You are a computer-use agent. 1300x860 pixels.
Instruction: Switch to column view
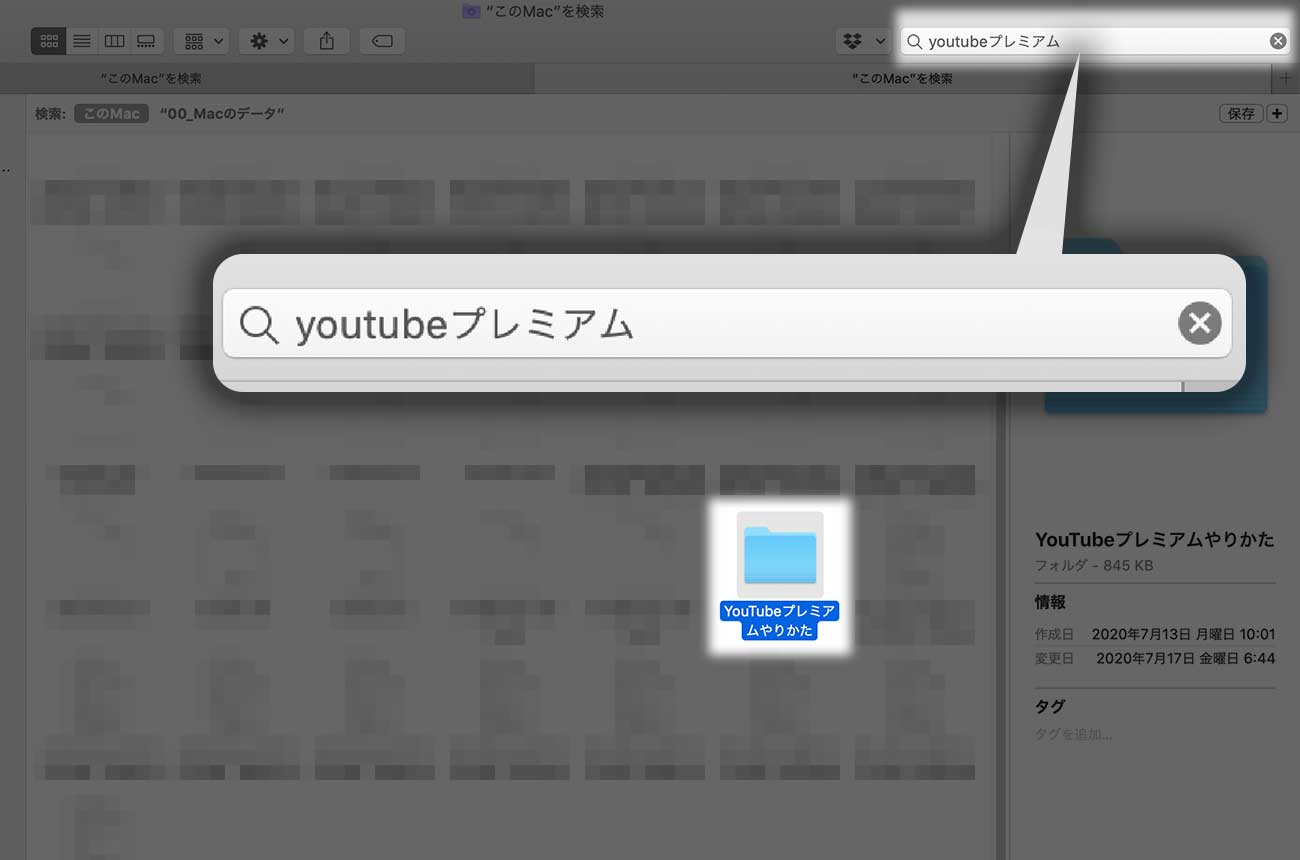(114, 41)
